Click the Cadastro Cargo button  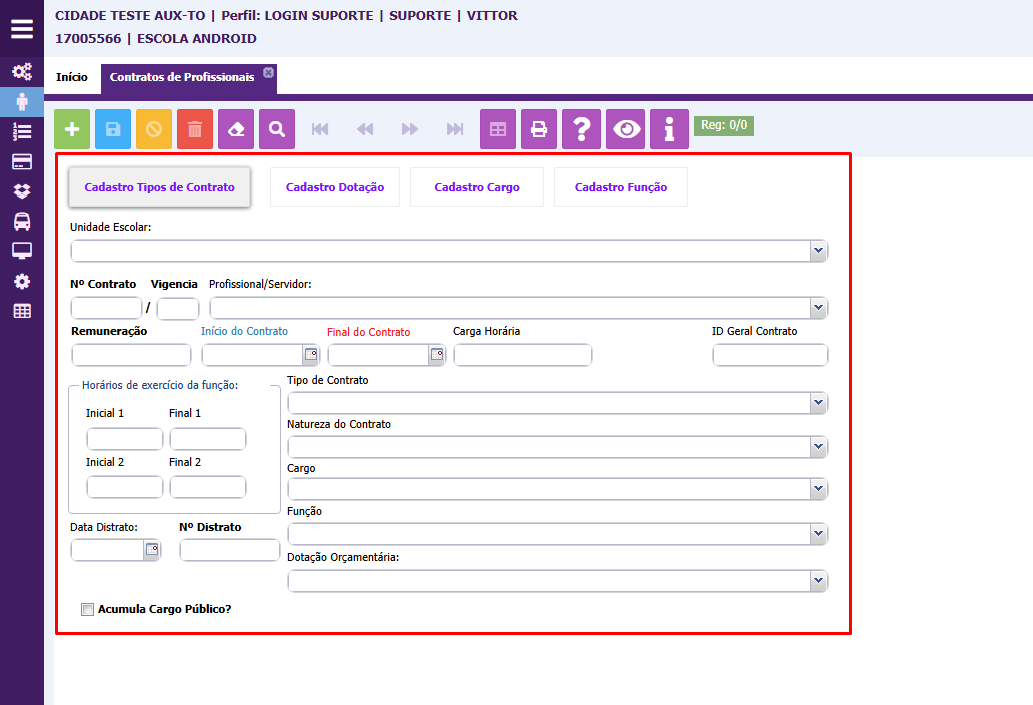477,187
